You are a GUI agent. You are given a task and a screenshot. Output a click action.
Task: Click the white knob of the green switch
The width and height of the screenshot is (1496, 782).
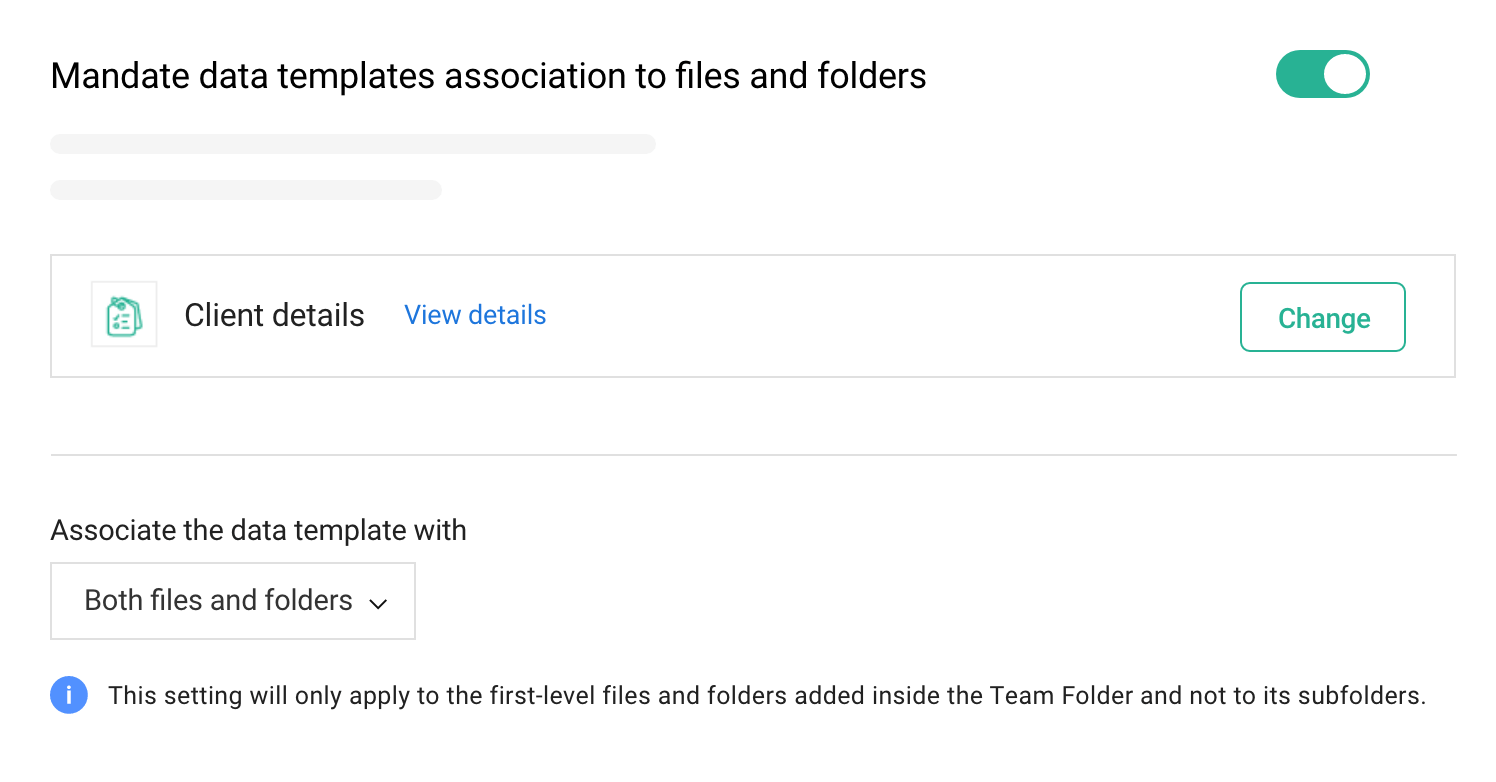coord(1345,75)
